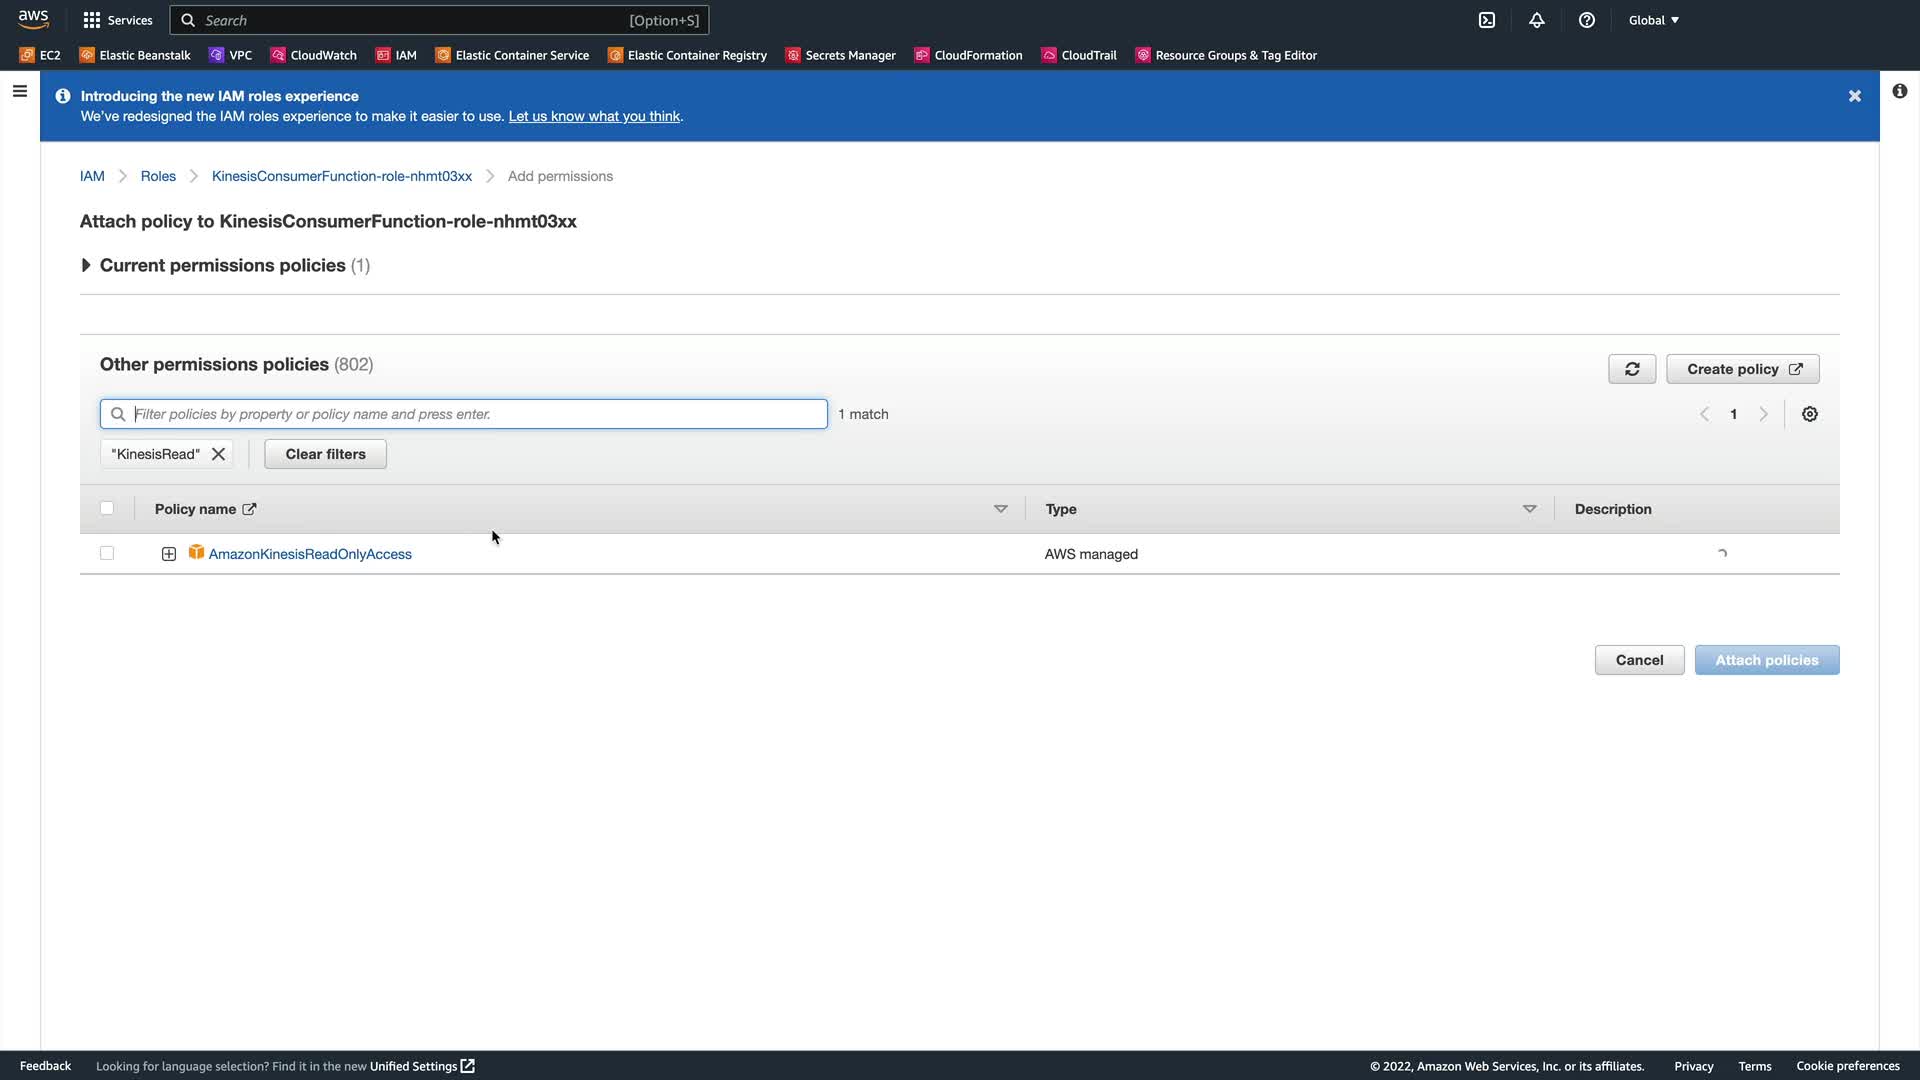Toggle the select-all policies checkbox

click(x=107, y=508)
